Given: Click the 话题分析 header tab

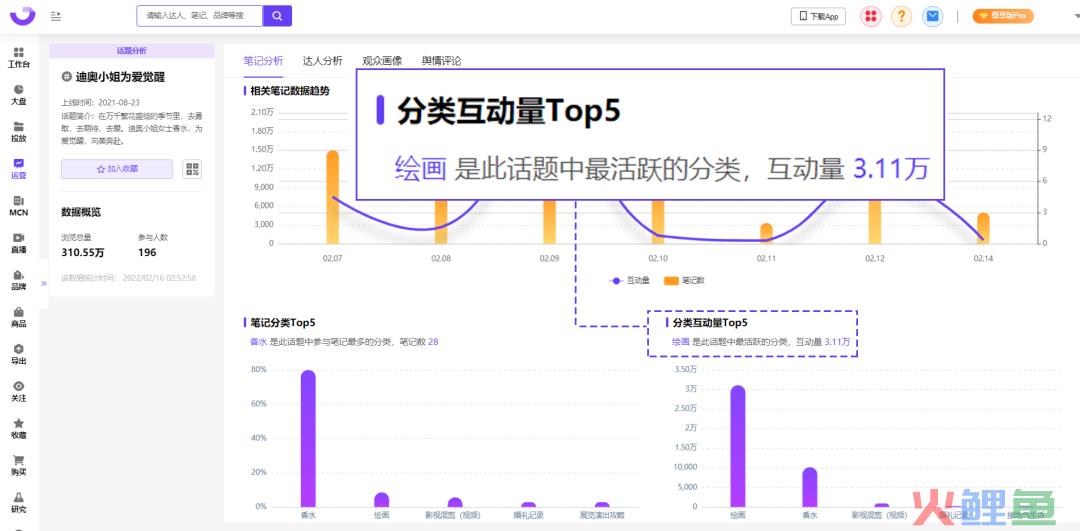Looking at the screenshot, I should (132, 50).
